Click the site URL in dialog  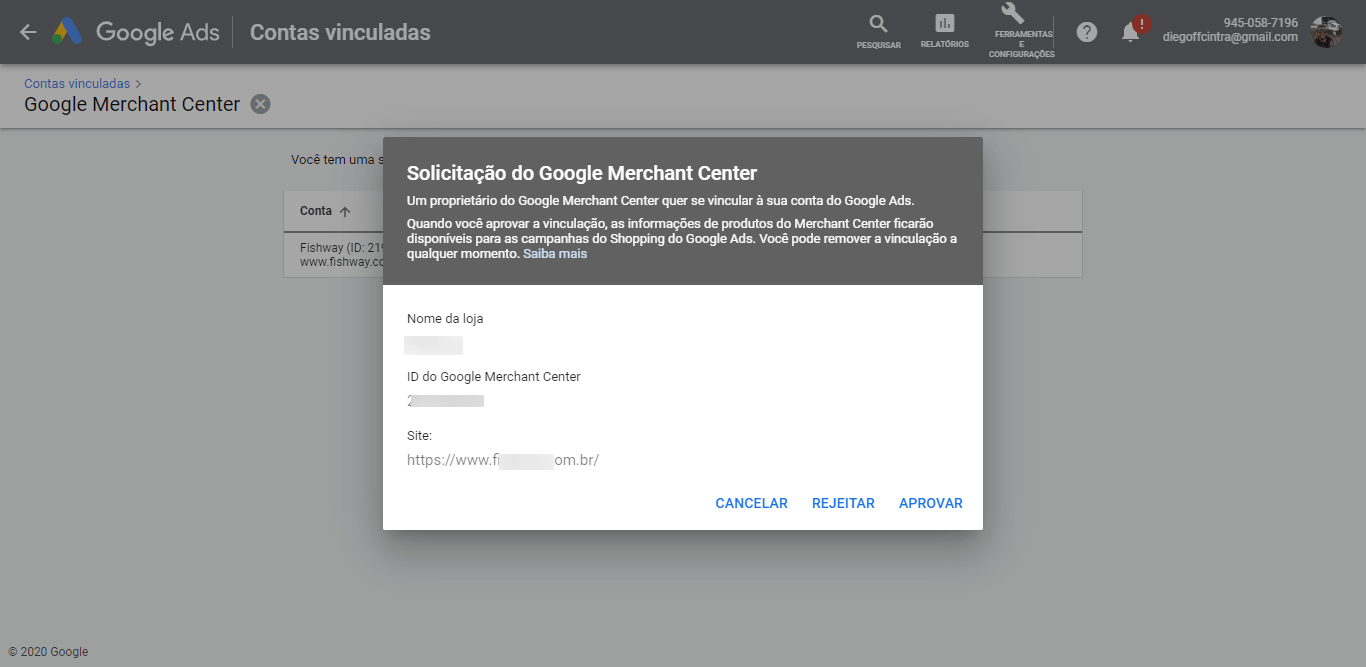pos(503,460)
